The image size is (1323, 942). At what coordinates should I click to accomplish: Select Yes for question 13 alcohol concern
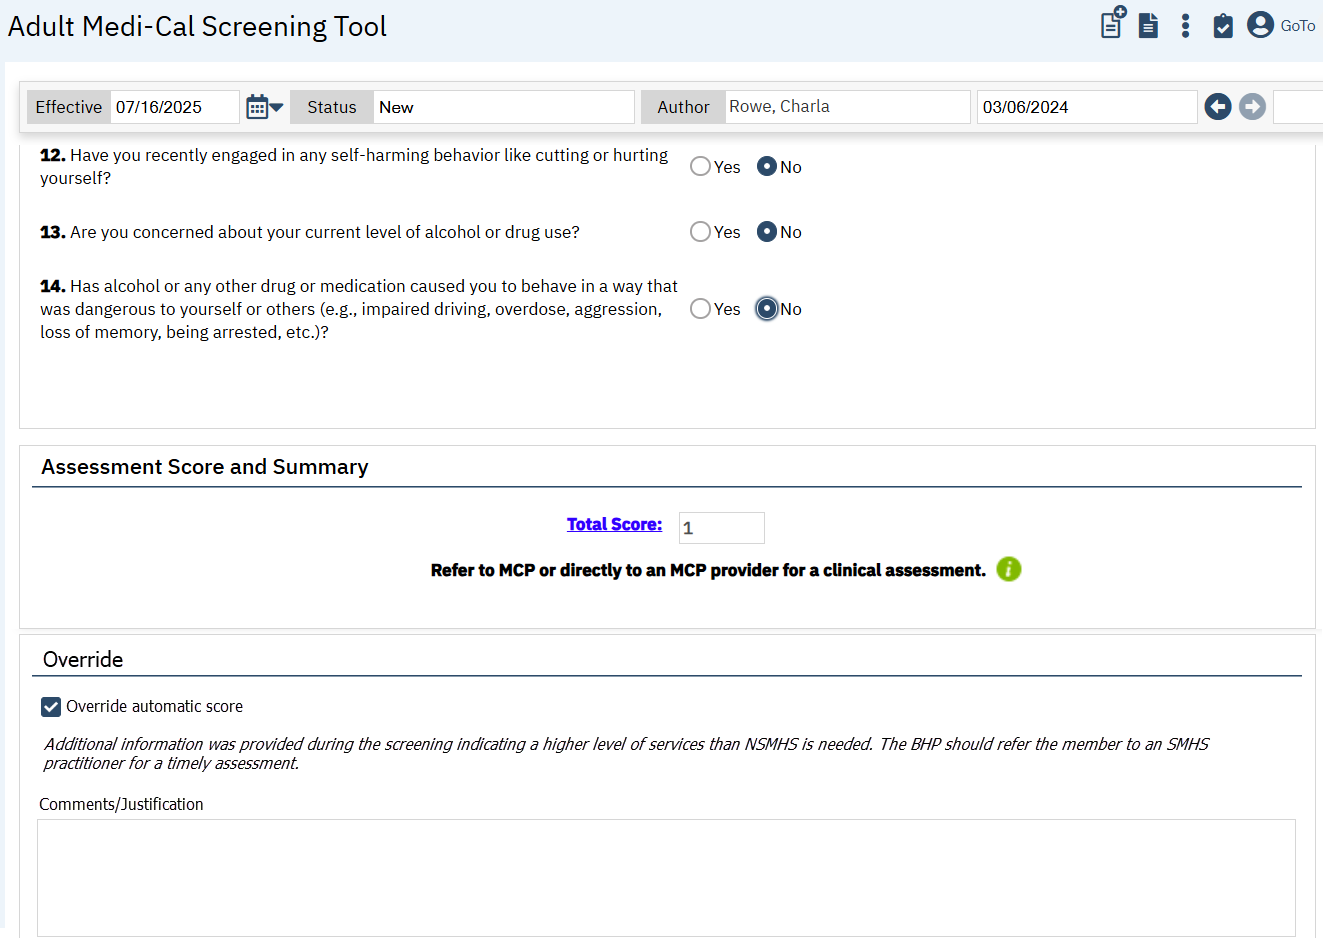pos(700,232)
